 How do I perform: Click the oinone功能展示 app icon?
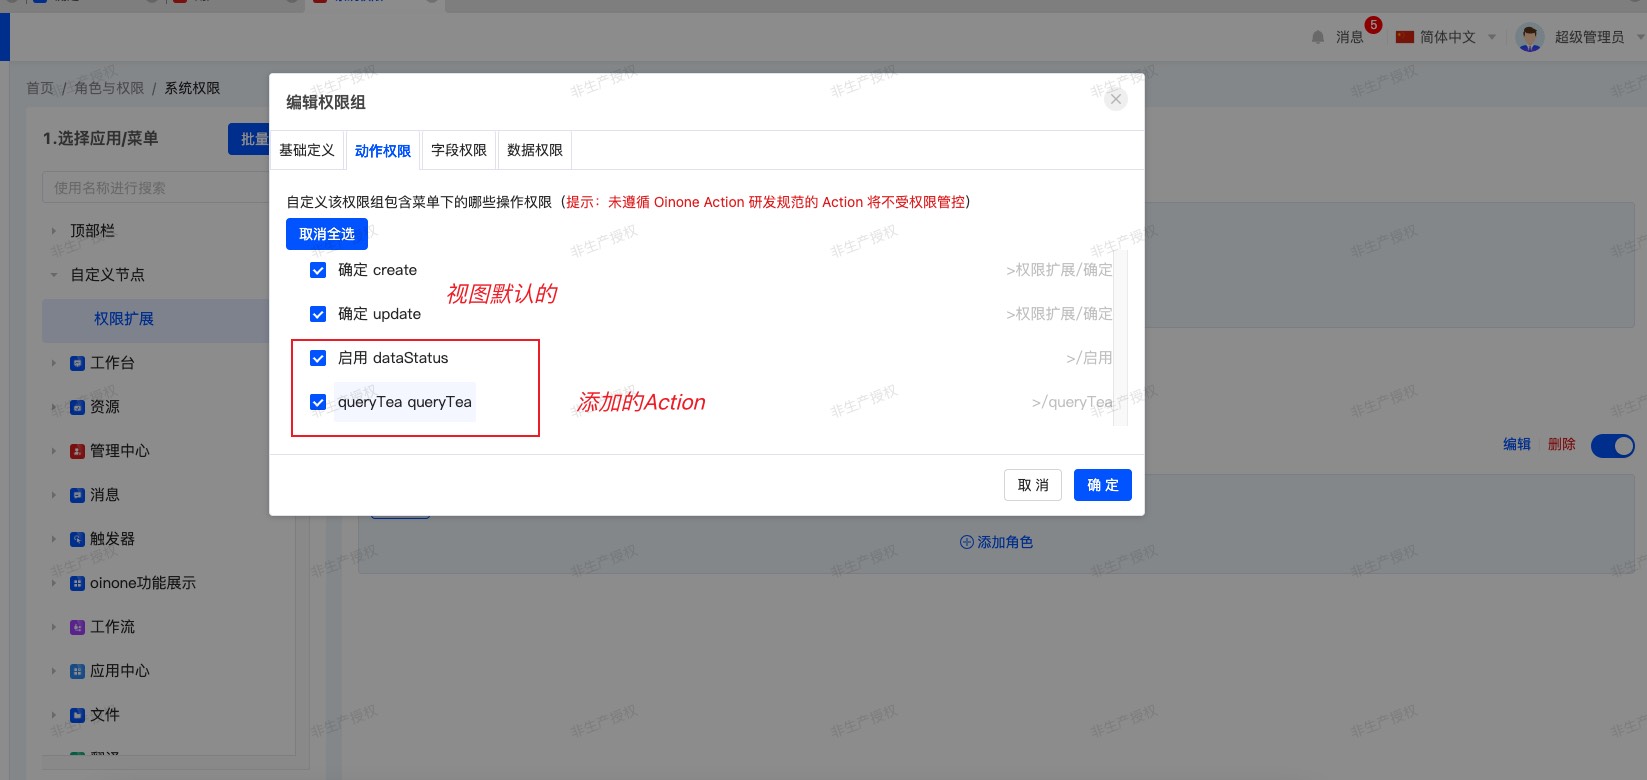click(77, 583)
